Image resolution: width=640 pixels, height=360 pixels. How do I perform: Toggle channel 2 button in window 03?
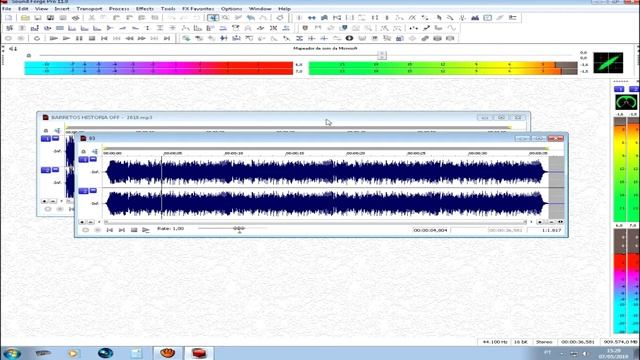(x=83, y=191)
